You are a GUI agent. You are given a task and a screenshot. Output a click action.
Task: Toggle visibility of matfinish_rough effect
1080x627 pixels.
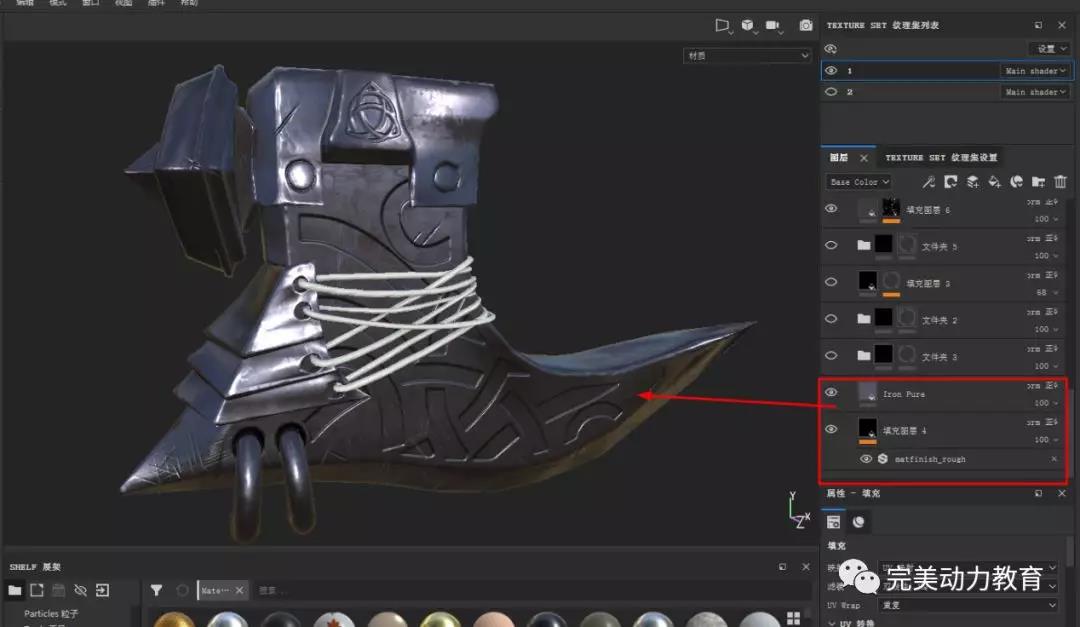[866, 459]
